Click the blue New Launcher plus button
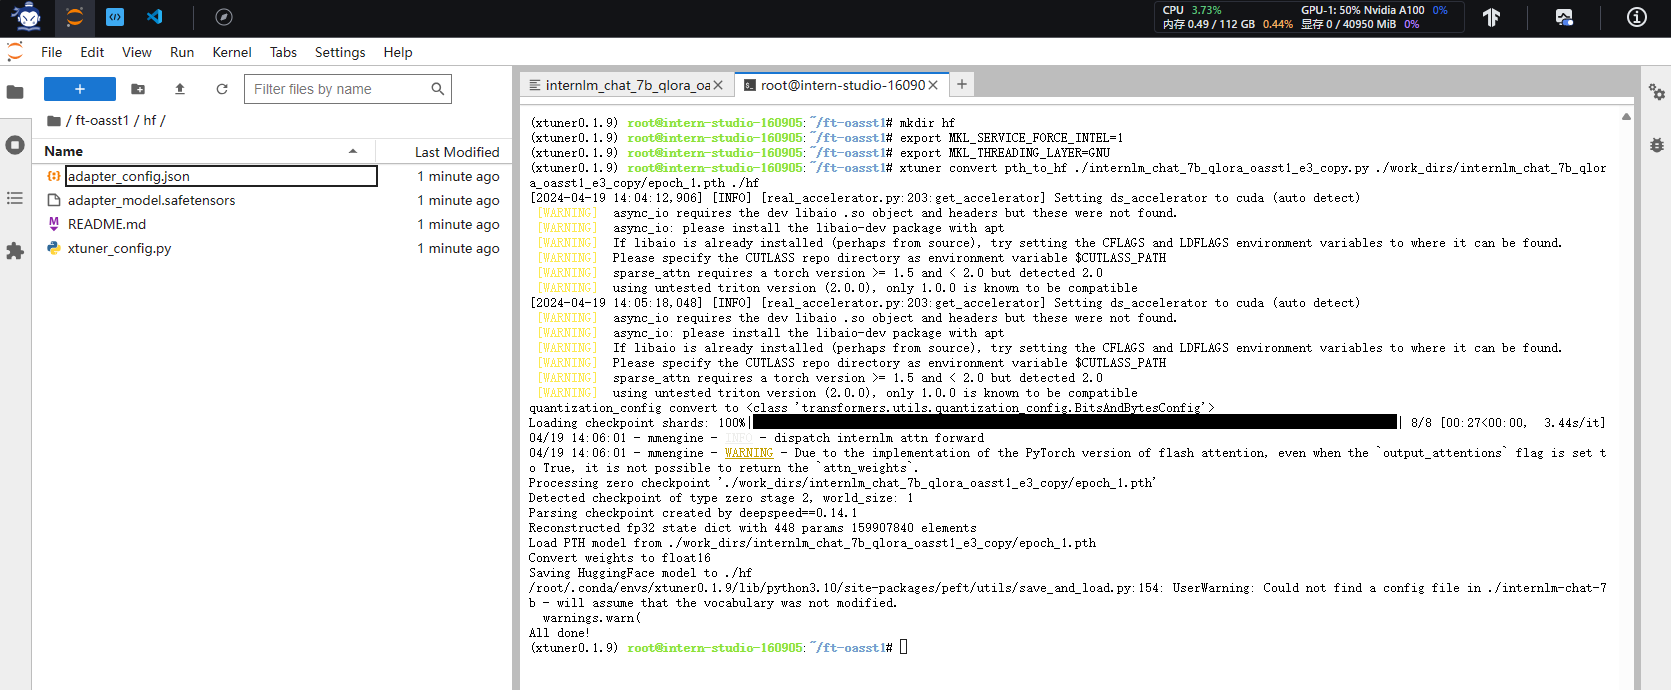This screenshot has height=690, width=1671. point(80,89)
